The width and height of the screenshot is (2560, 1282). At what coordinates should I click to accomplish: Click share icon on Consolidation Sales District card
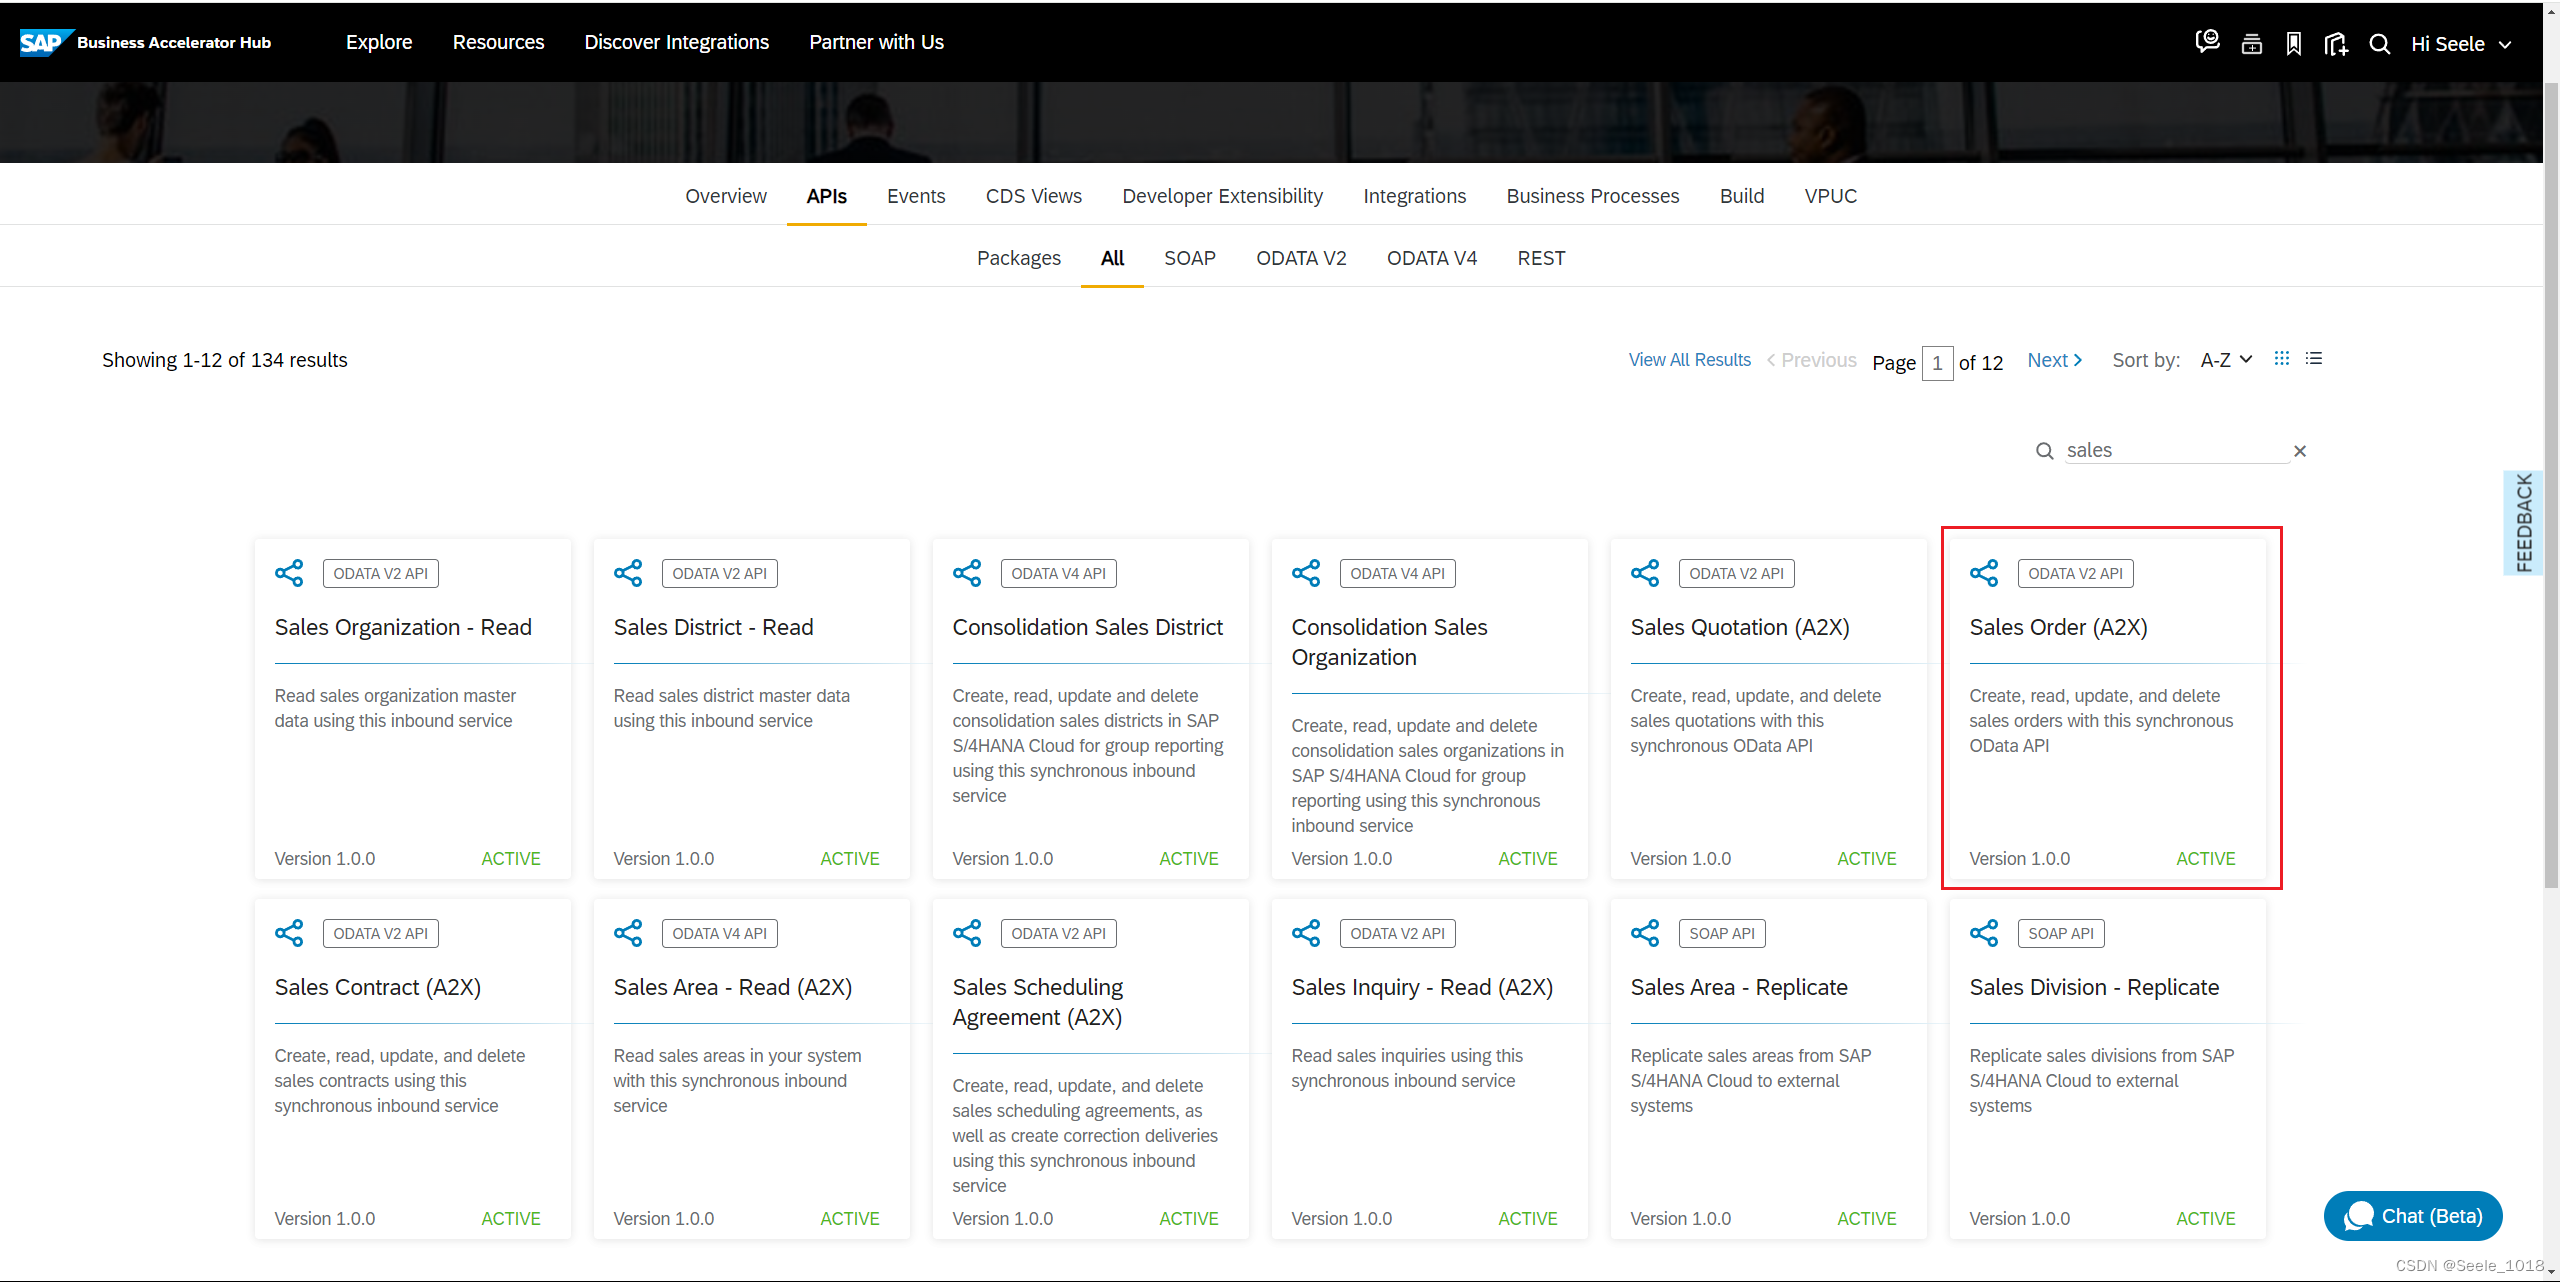click(x=967, y=573)
